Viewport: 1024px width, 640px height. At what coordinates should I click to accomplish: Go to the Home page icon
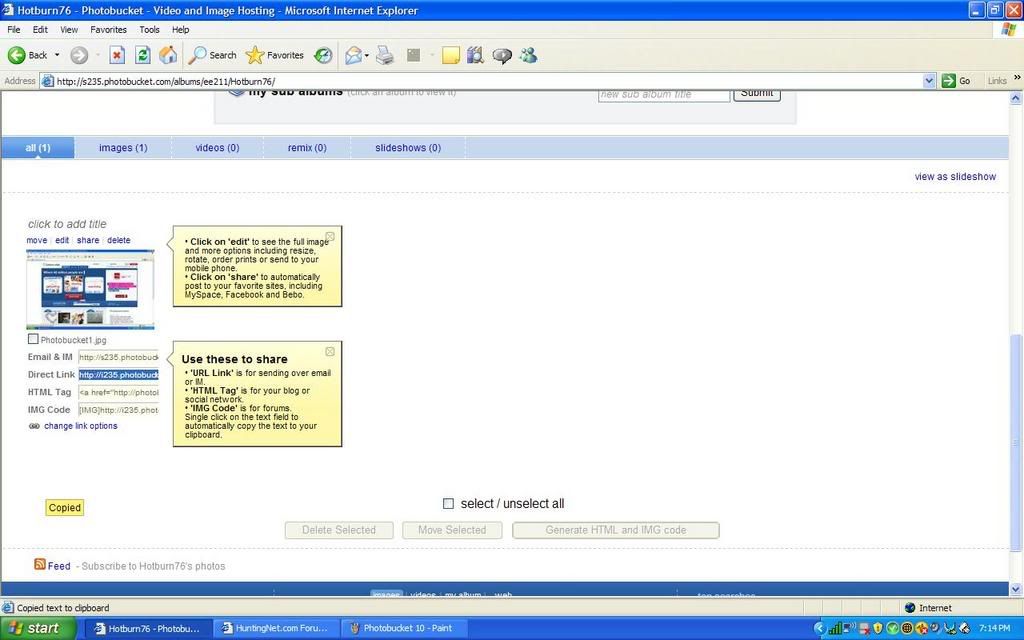168,56
